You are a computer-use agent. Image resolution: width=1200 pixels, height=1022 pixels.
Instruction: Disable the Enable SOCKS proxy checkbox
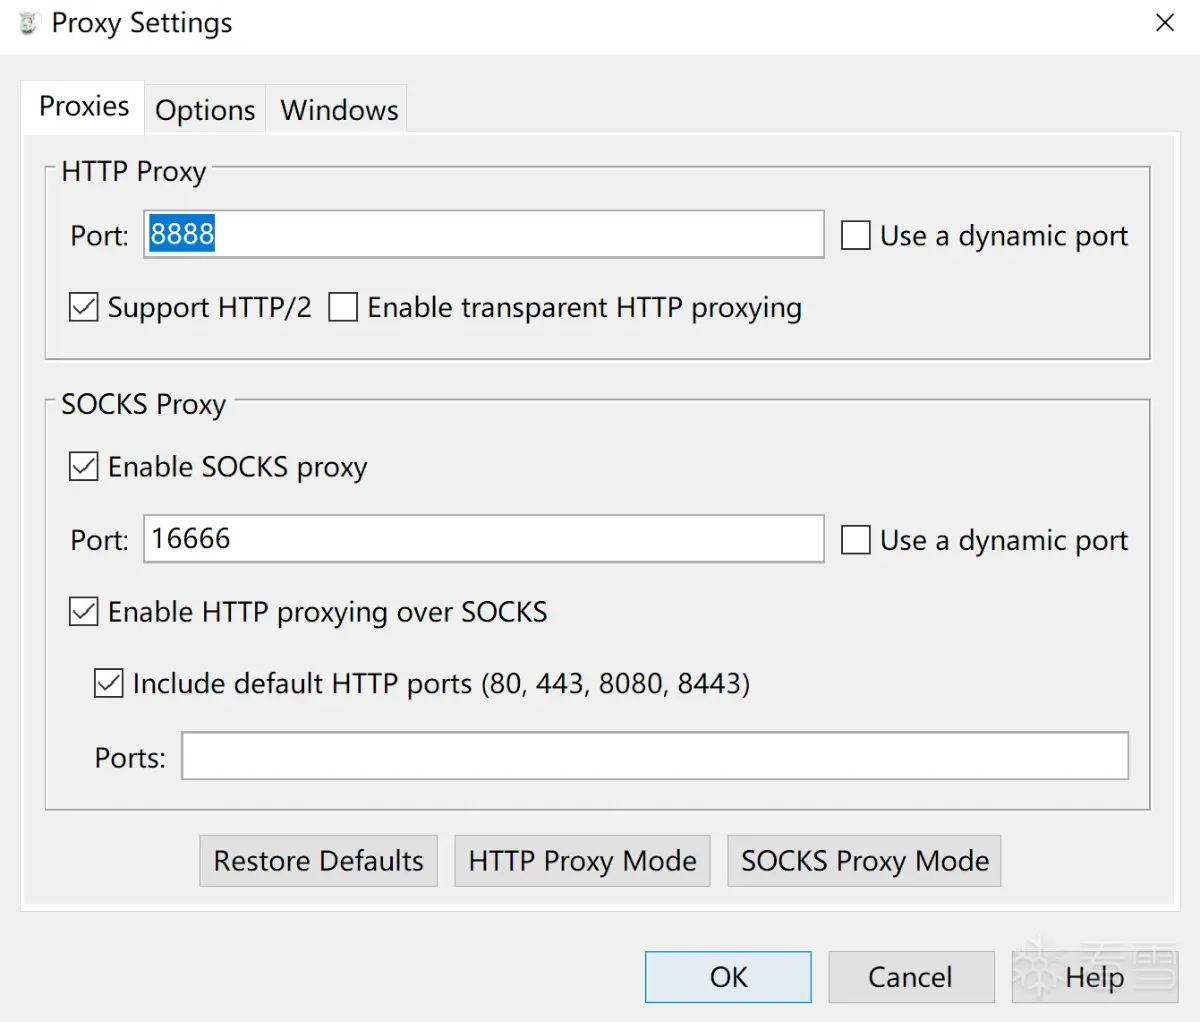[84, 467]
